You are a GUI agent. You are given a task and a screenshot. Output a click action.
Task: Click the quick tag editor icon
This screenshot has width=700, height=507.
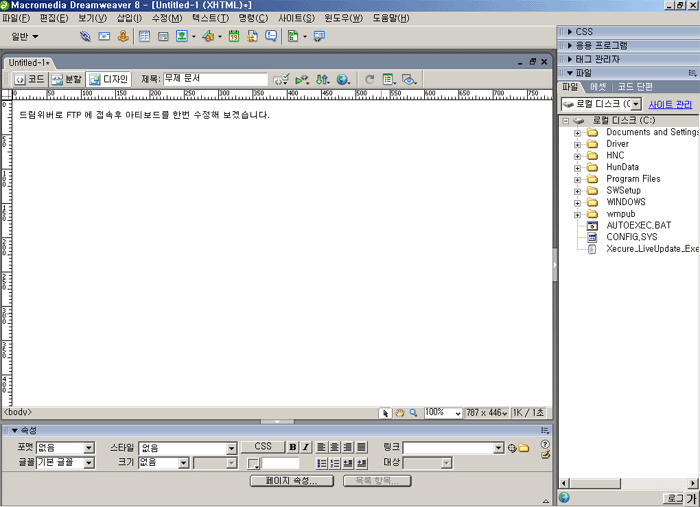545,455
